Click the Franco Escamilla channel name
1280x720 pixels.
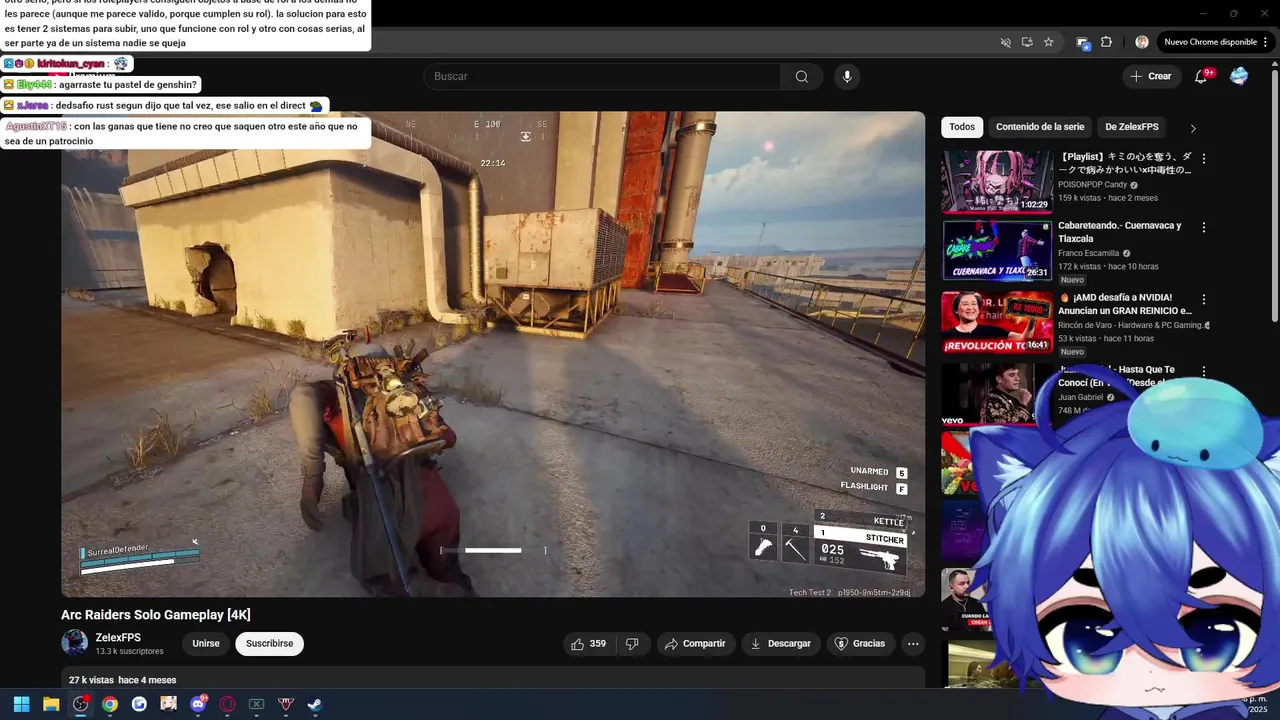click(x=1089, y=254)
